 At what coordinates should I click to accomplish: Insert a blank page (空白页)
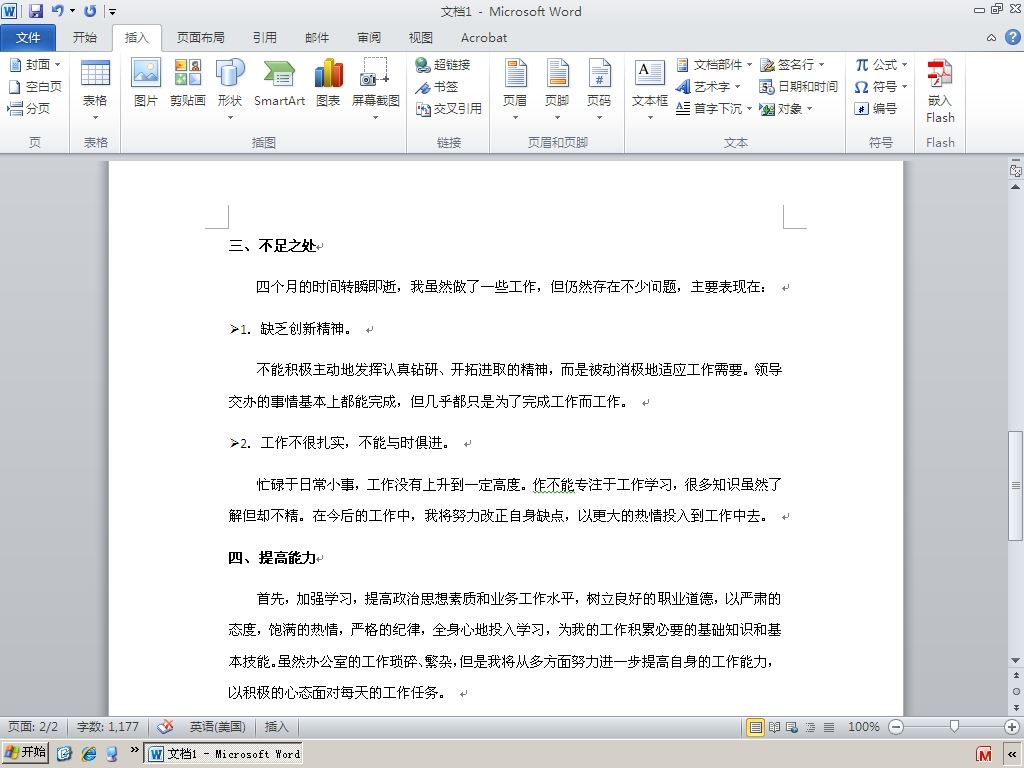point(35,87)
